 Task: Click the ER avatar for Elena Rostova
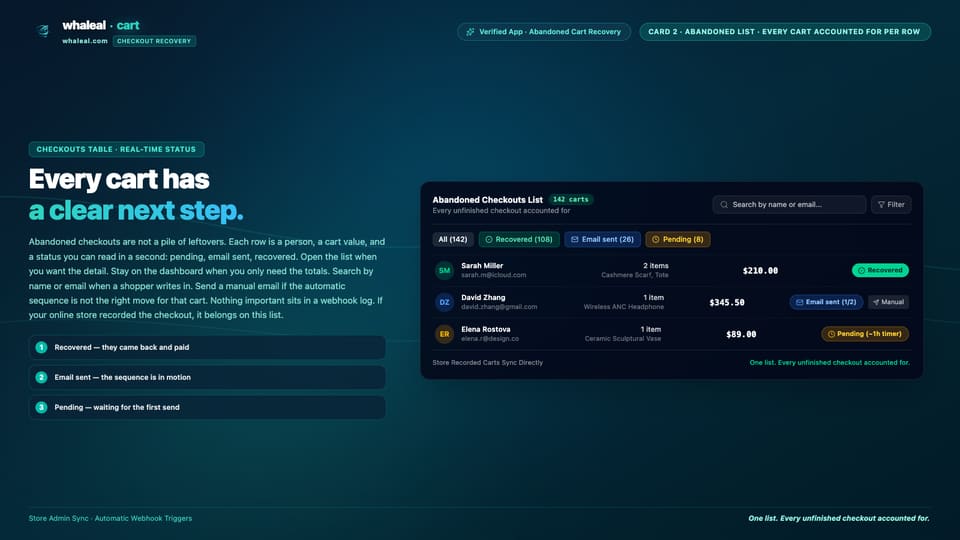(444, 334)
